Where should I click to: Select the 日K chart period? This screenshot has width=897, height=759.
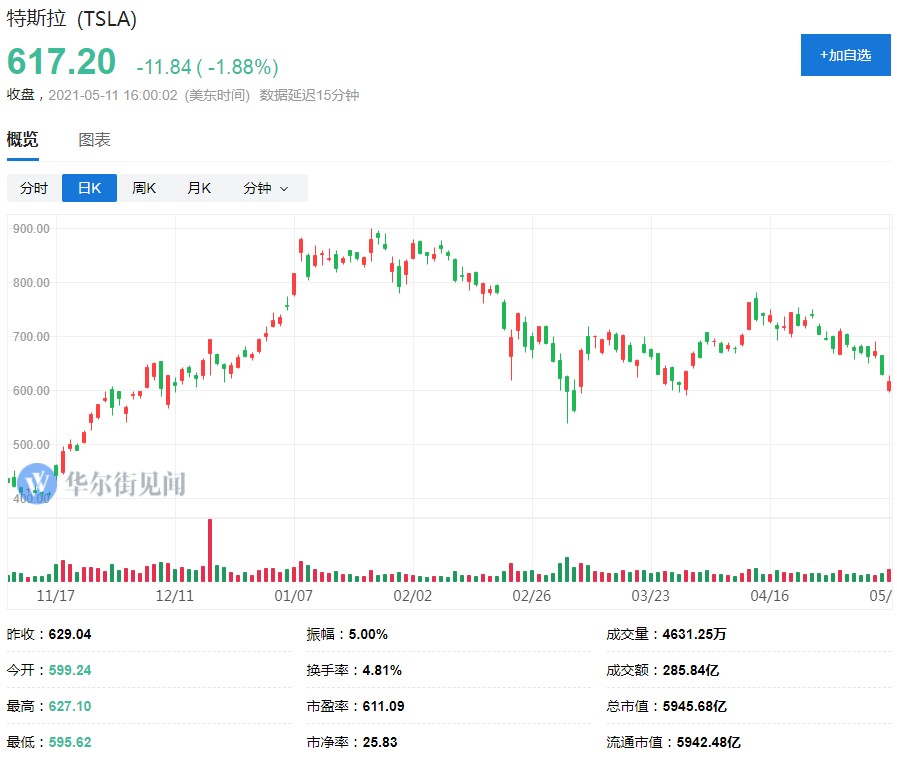89,188
